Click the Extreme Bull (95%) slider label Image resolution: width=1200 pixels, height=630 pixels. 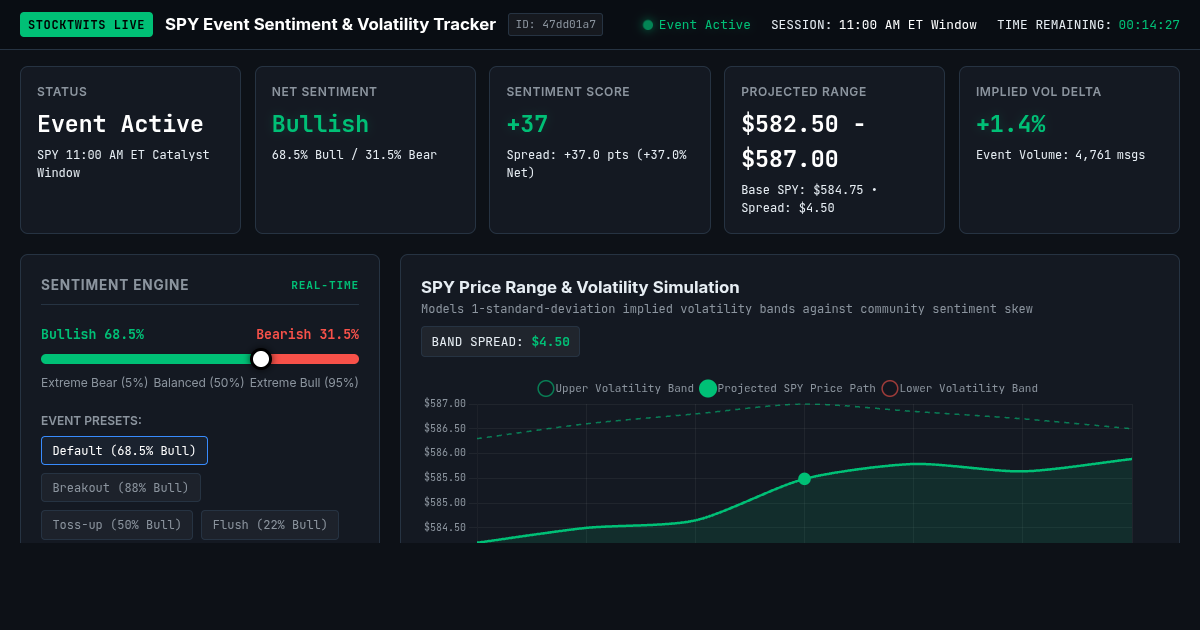(304, 383)
